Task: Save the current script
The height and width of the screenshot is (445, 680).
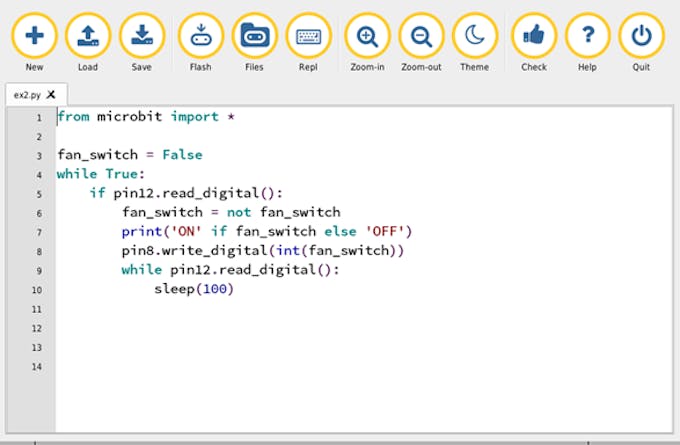Action: click(x=142, y=37)
